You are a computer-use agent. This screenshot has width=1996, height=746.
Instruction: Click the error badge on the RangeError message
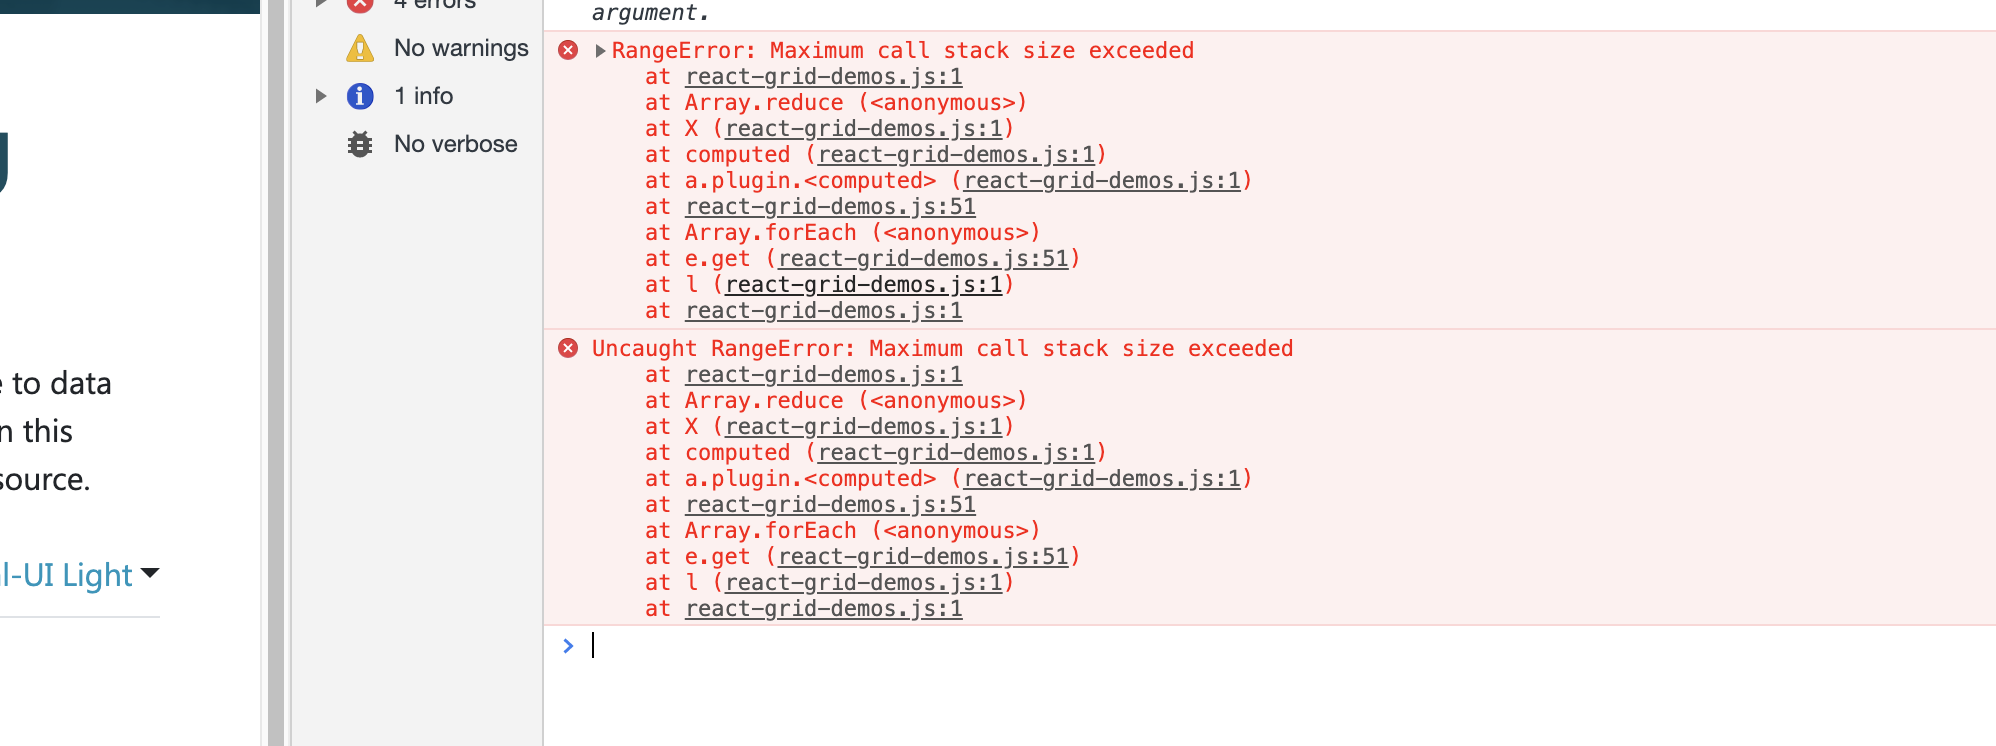pos(568,49)
